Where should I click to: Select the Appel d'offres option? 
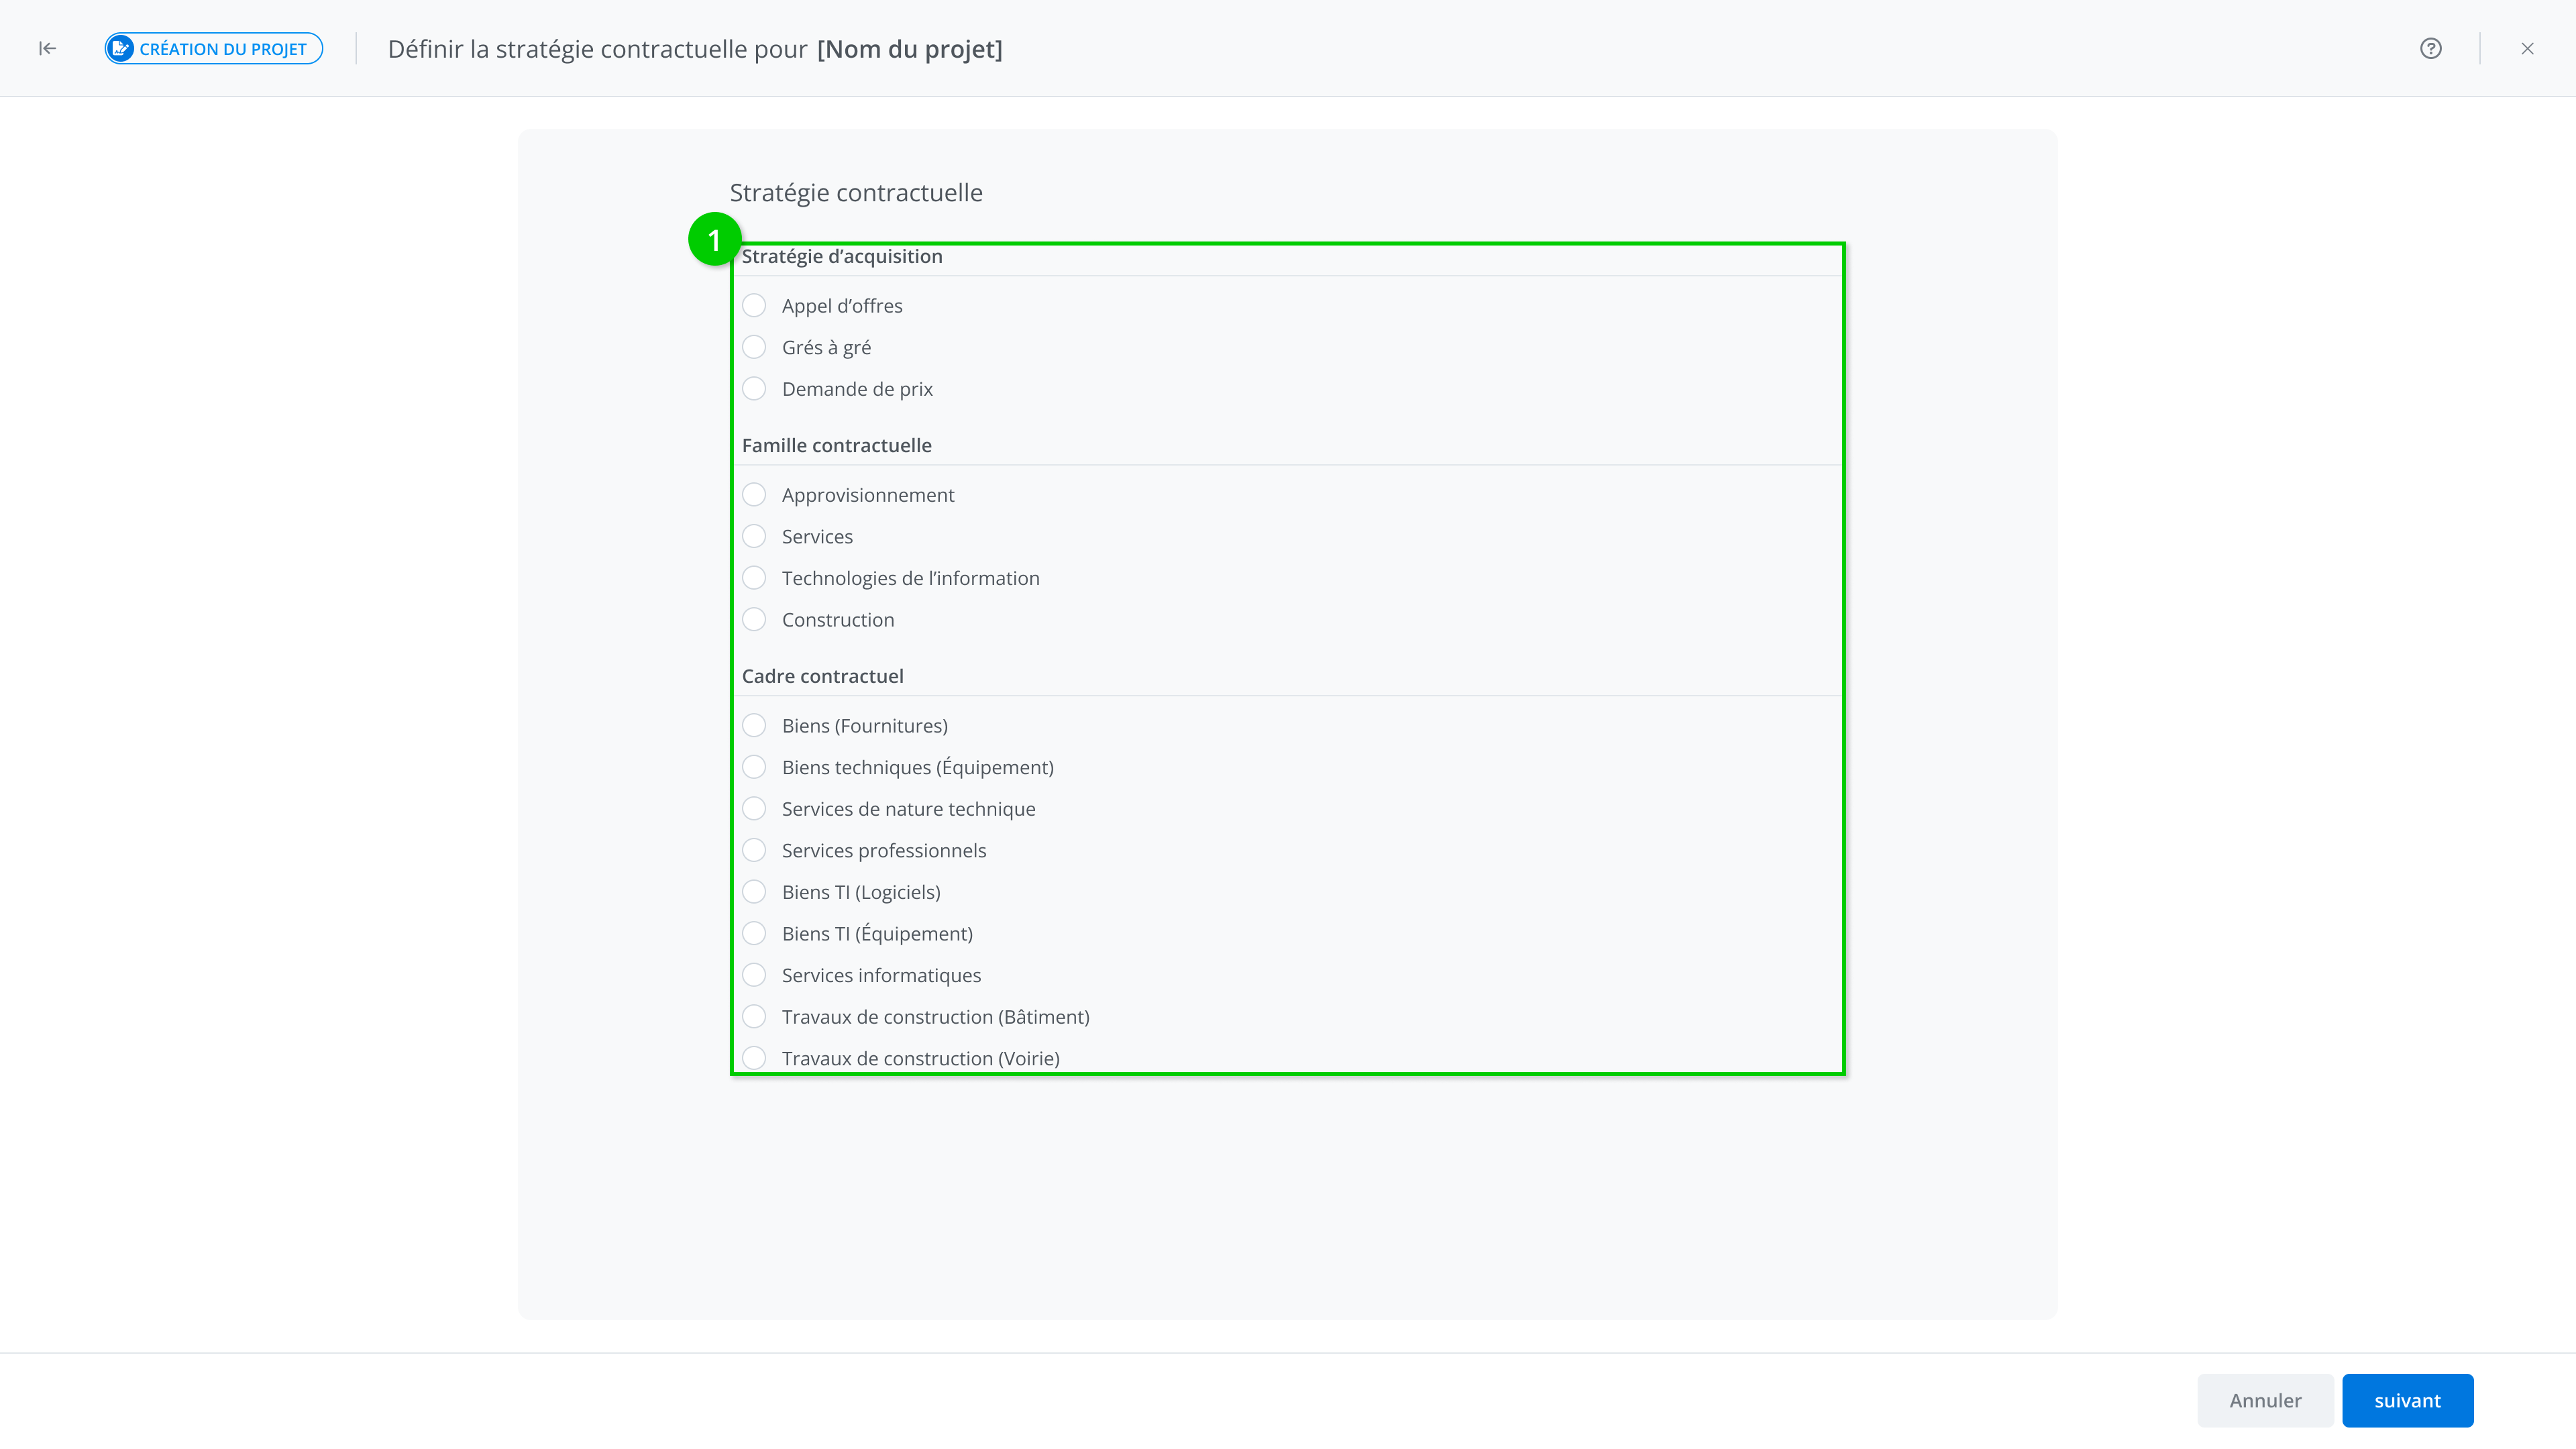coord(754,305)
